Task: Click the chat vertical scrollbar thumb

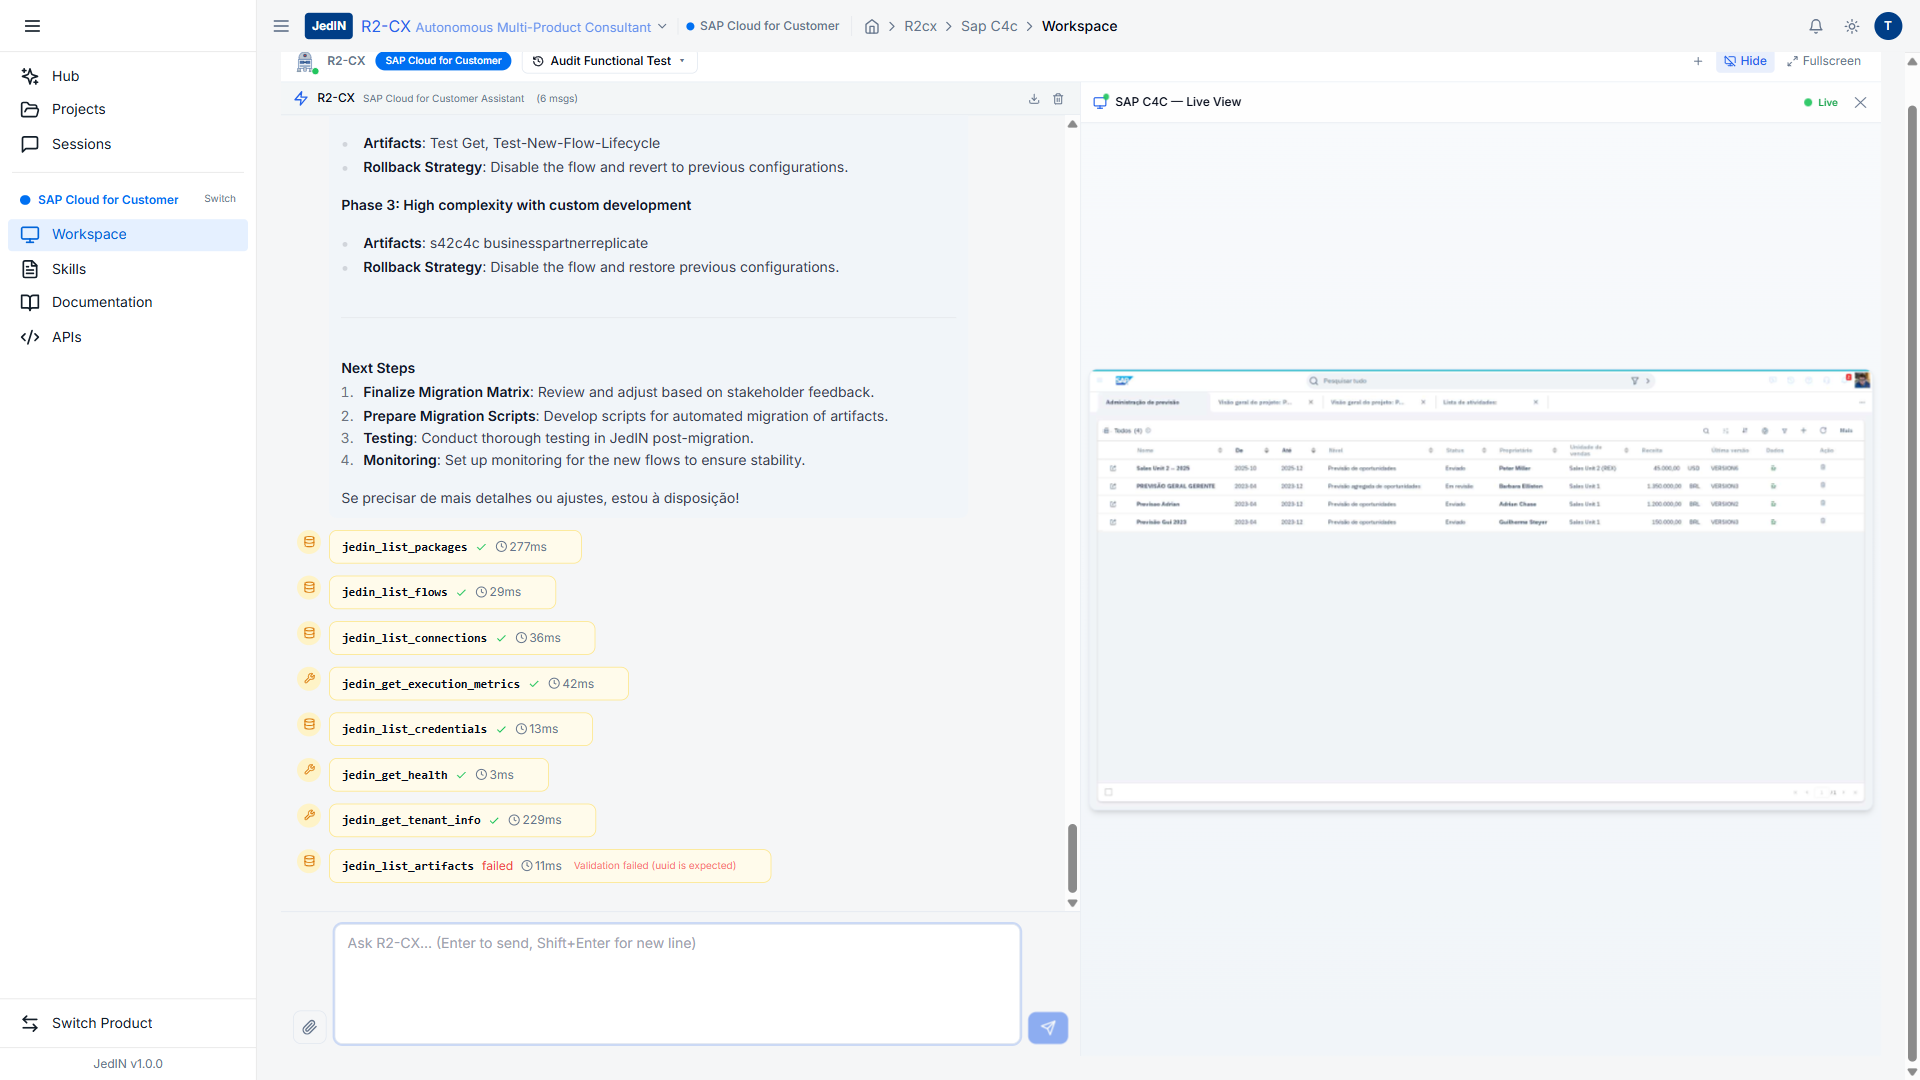Action: [x=1072, y=857]
